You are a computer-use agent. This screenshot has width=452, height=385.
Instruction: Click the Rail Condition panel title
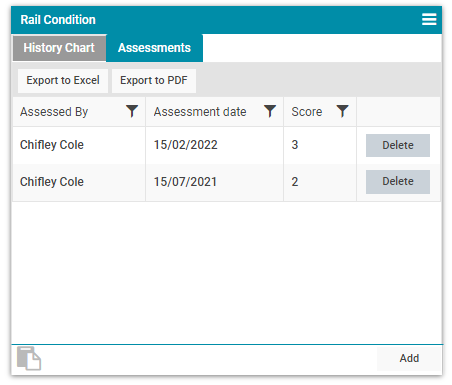pos(58,20)
